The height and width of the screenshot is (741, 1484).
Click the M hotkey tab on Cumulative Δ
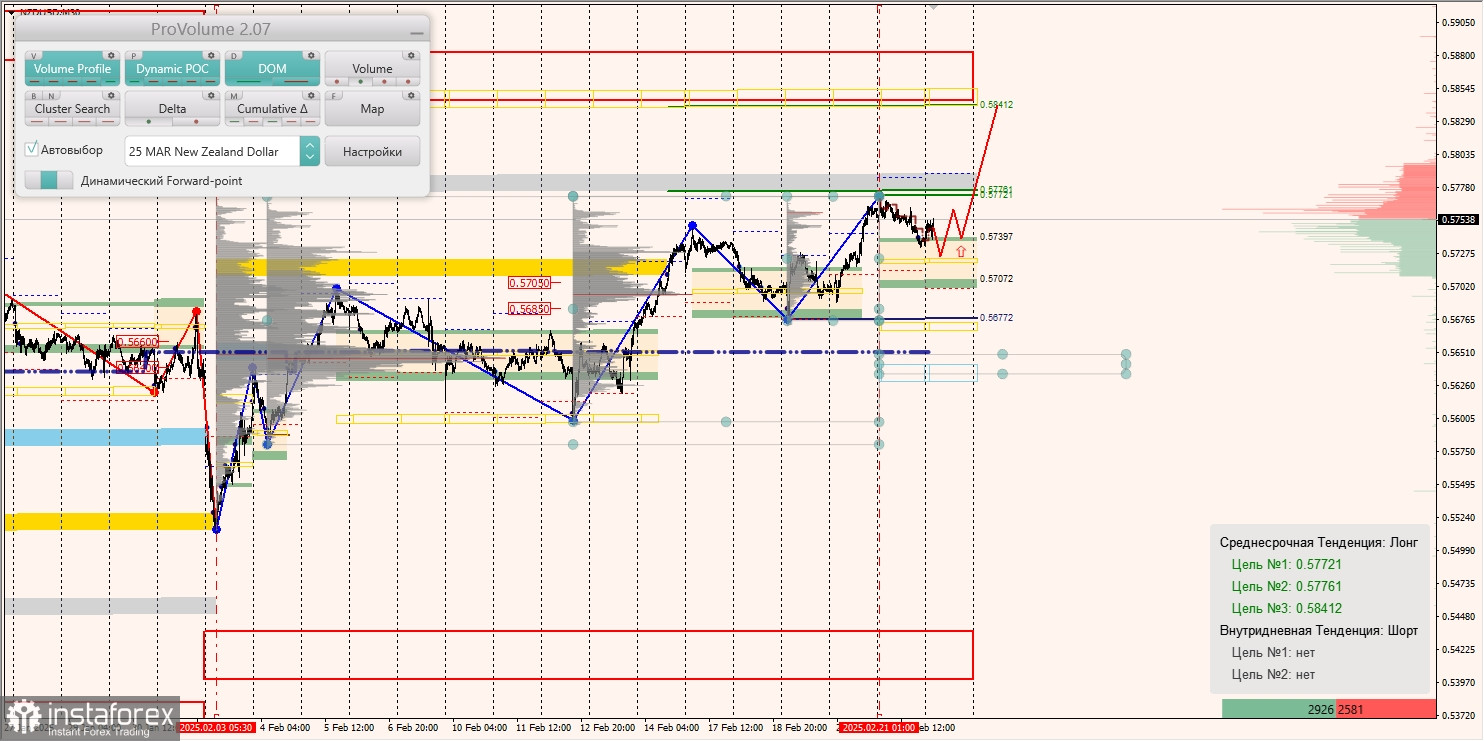click(236, 96)
